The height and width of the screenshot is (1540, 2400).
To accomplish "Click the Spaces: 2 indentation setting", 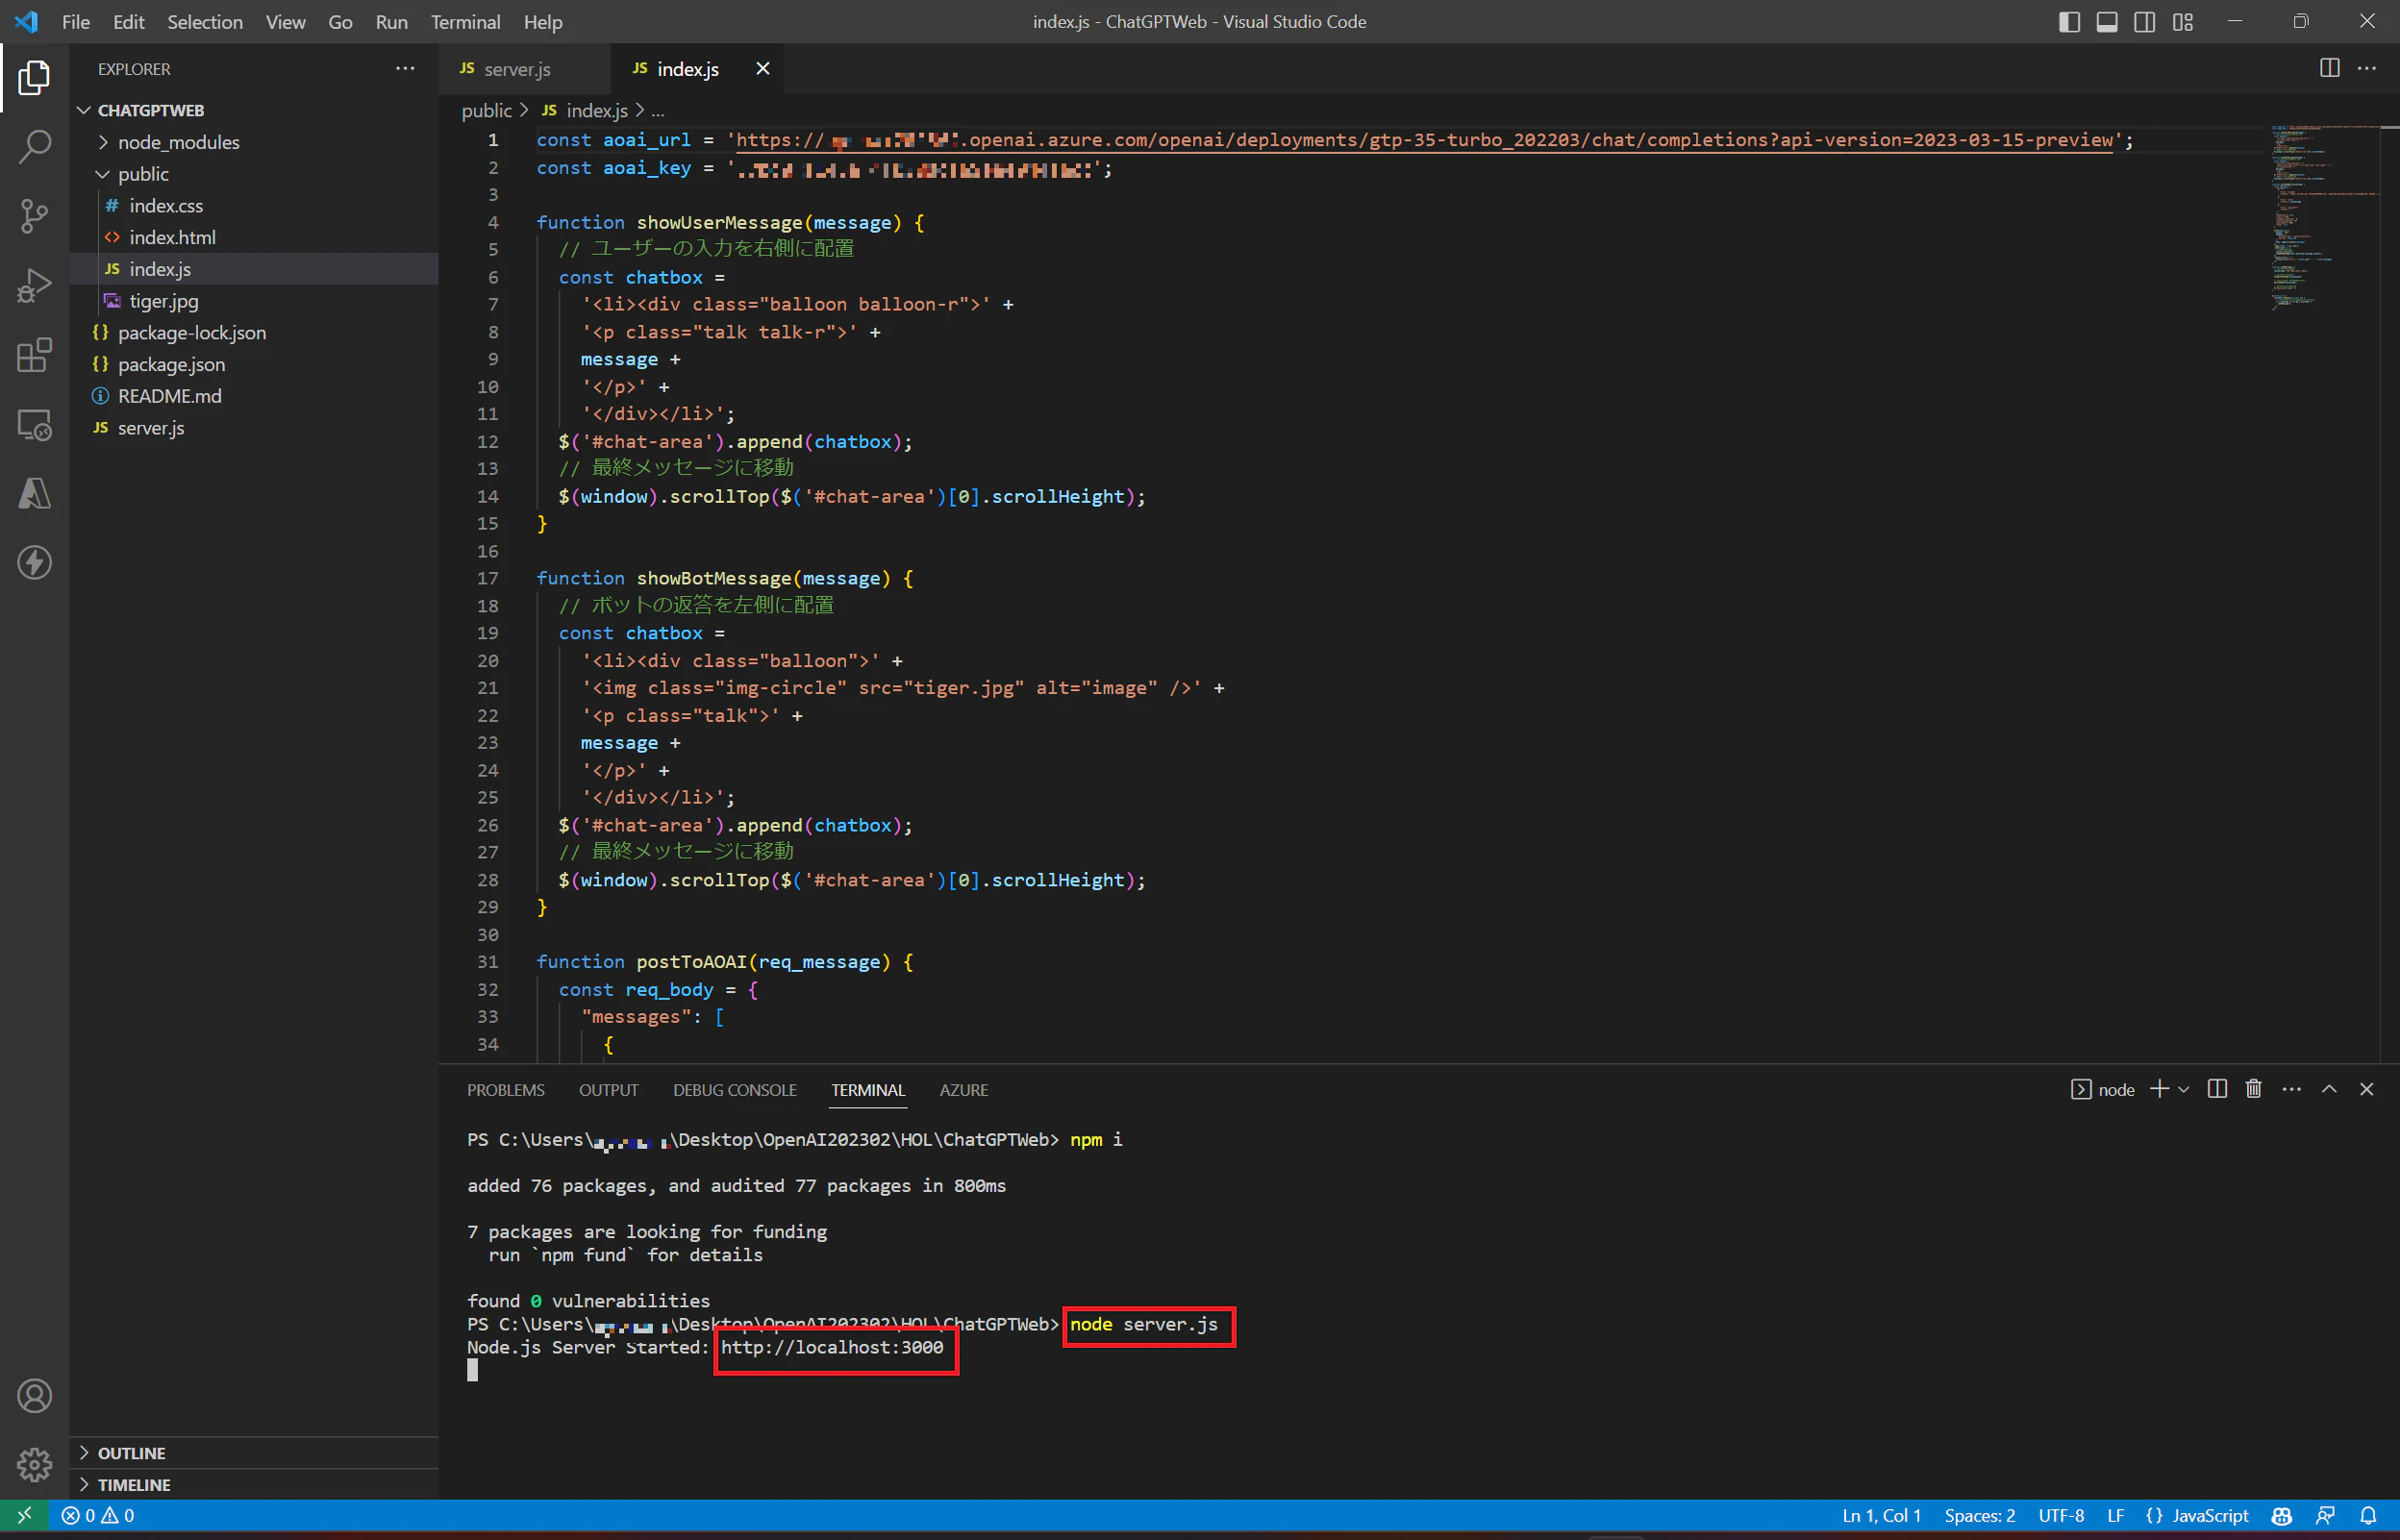I will click(1979, 1515).
